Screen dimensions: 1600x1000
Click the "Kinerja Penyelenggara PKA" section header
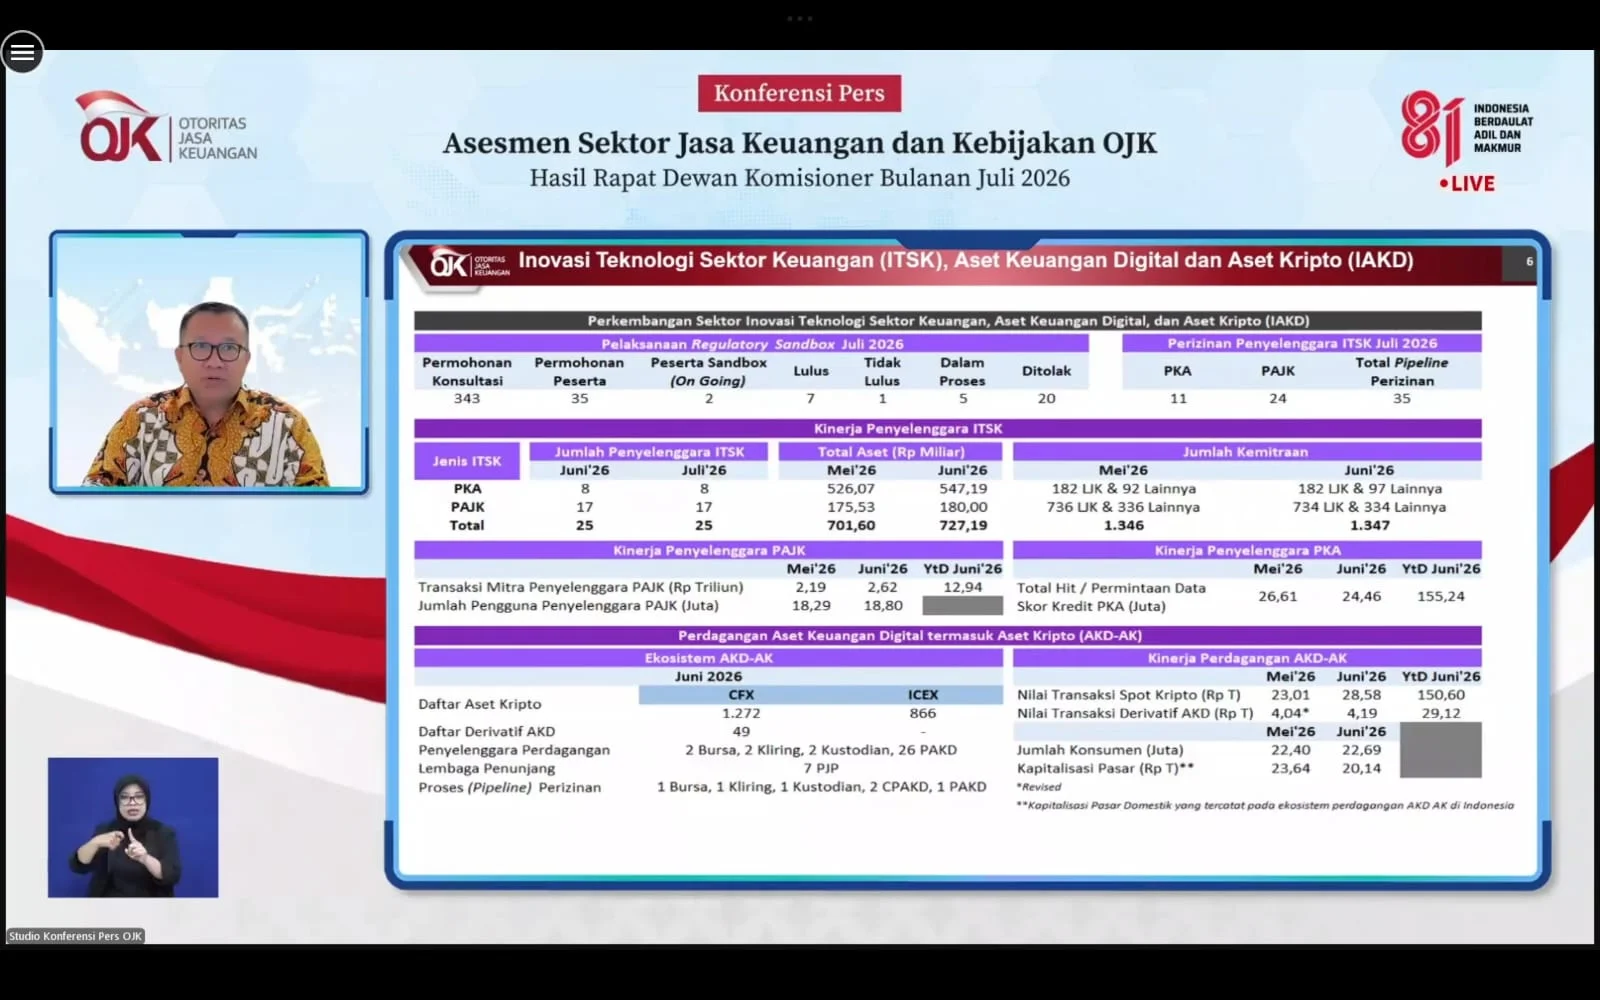1247,550
